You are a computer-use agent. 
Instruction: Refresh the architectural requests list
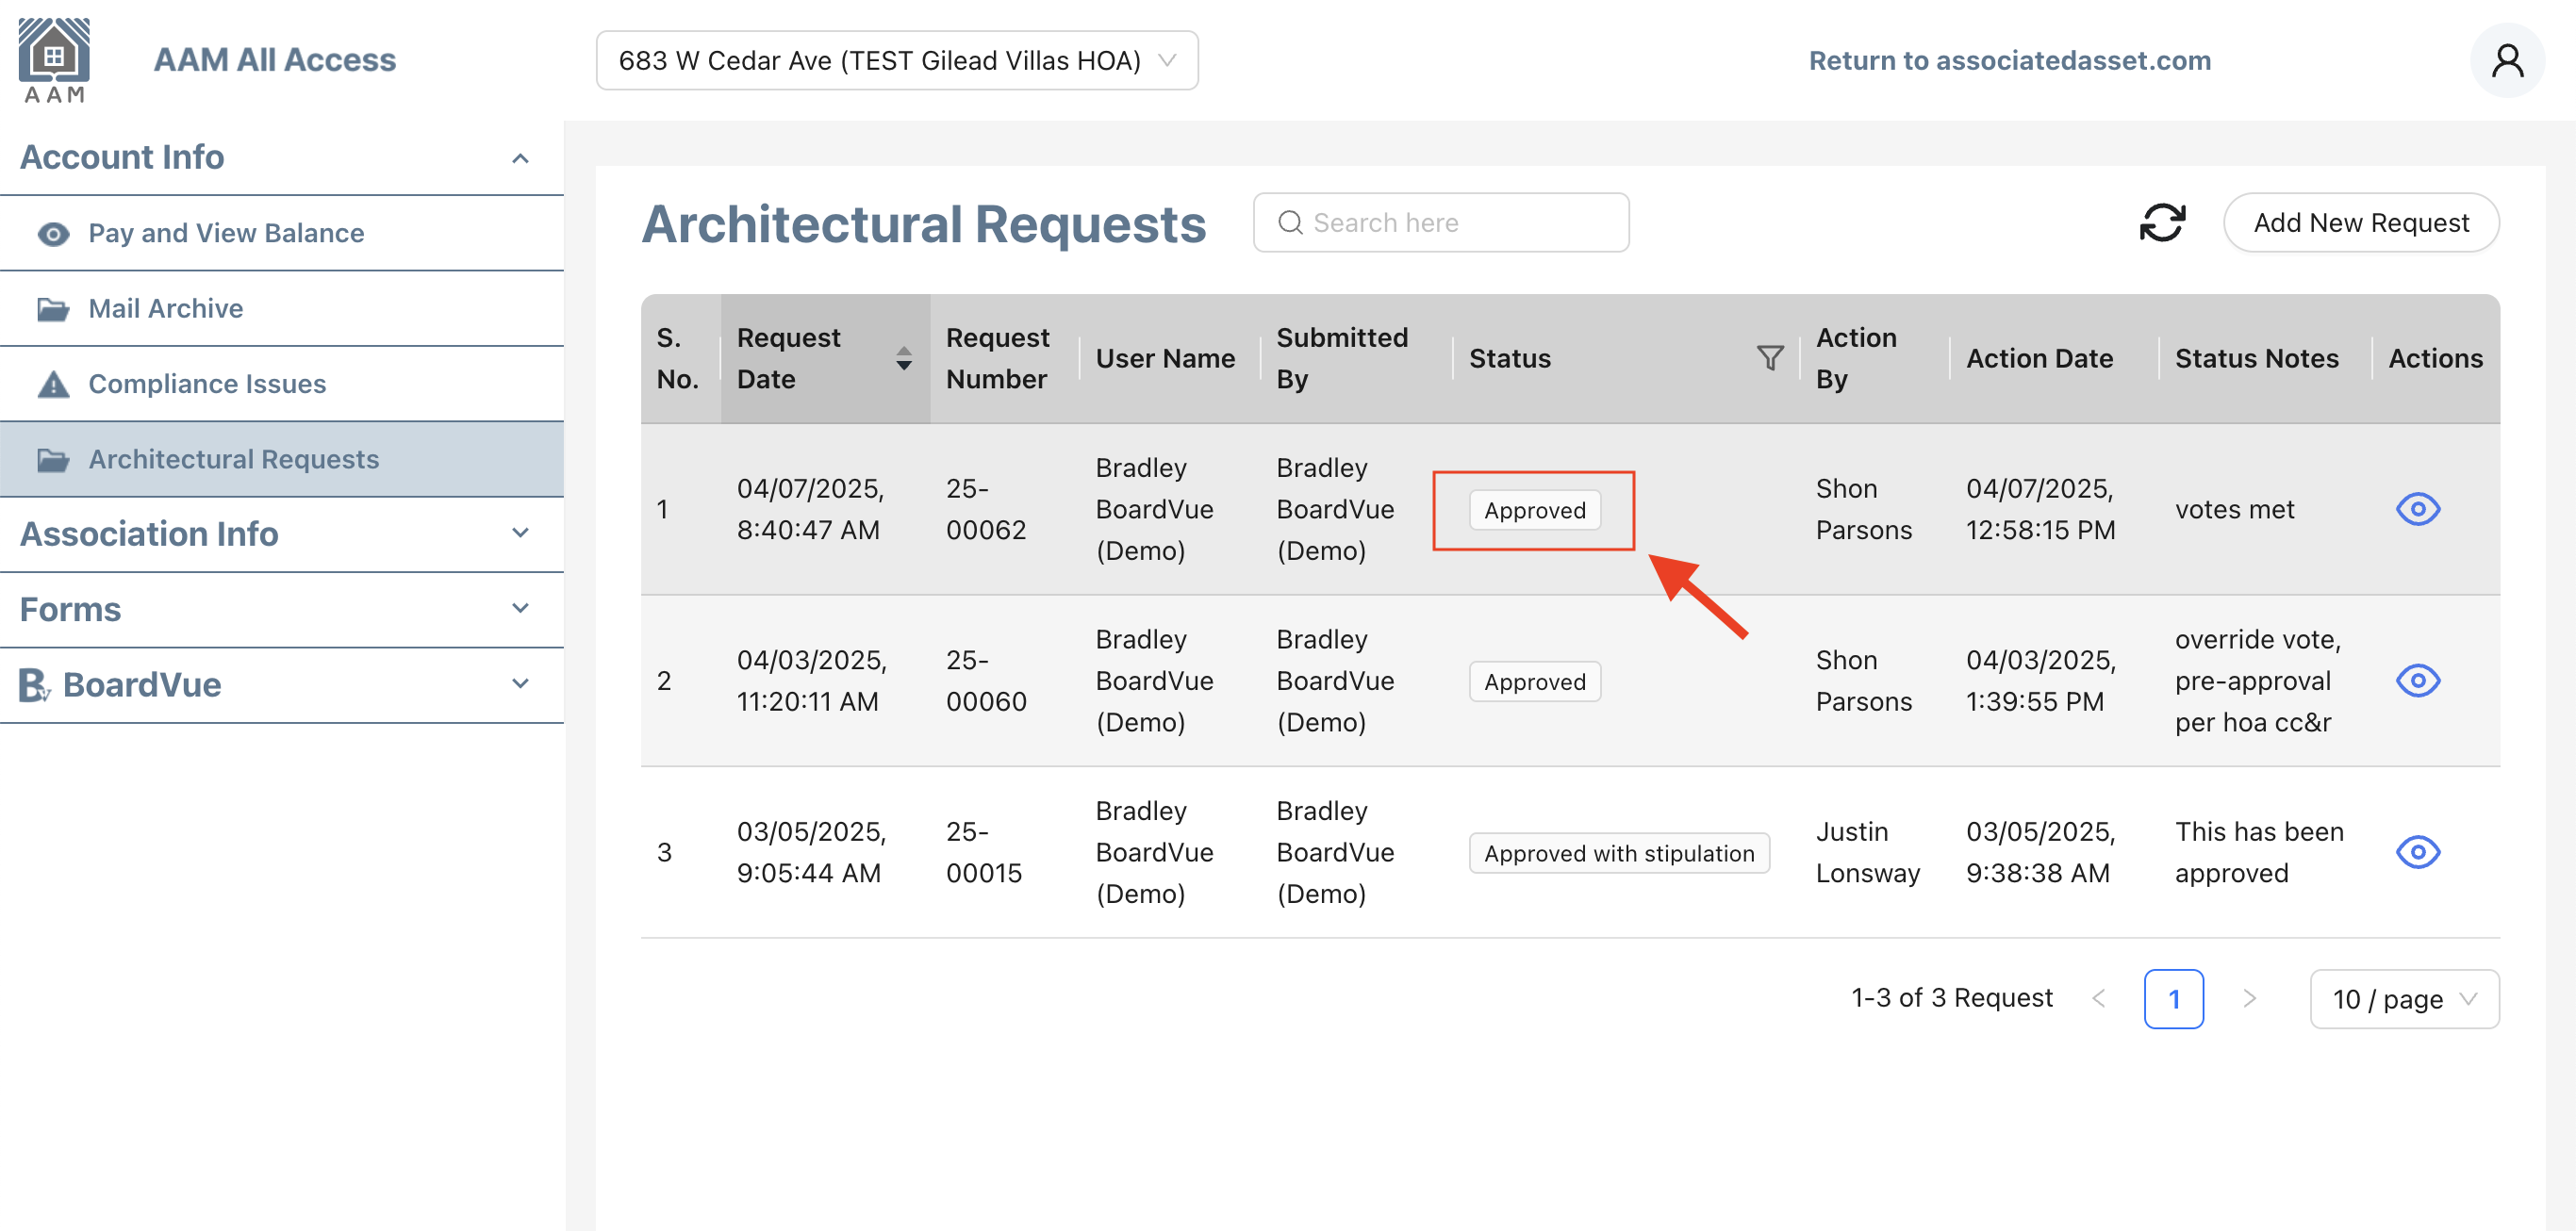pyautogui.click(x=2162, y=222)
